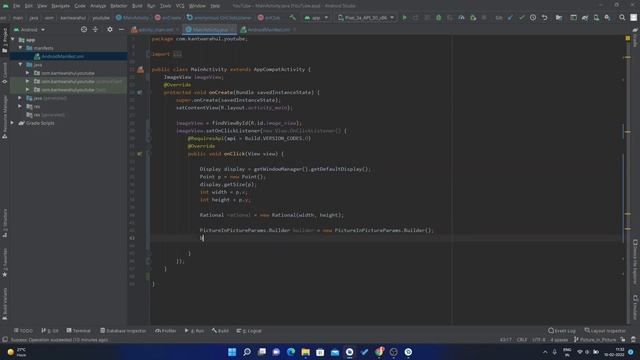This screenshot has height=360, width=640.
Task: Open the Android project view dropdown
Action: click(x=29, y=30)
